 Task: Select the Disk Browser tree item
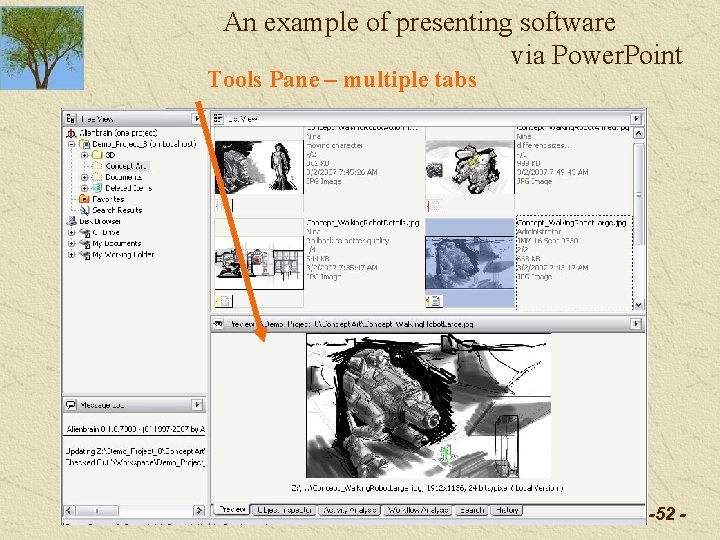tap(100, 221)
